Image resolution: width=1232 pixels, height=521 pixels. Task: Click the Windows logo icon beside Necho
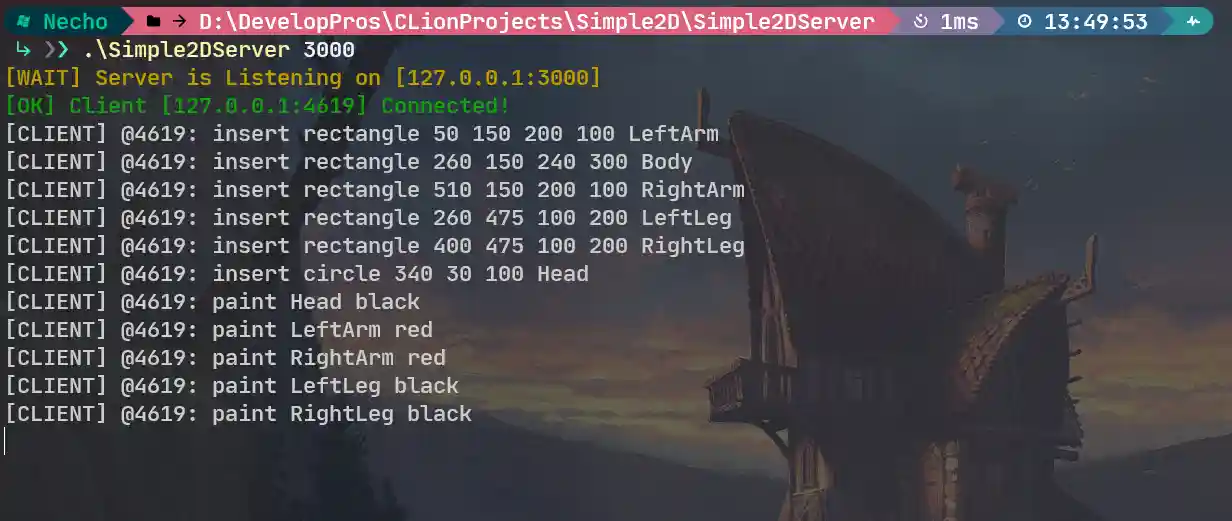[21, 21]
